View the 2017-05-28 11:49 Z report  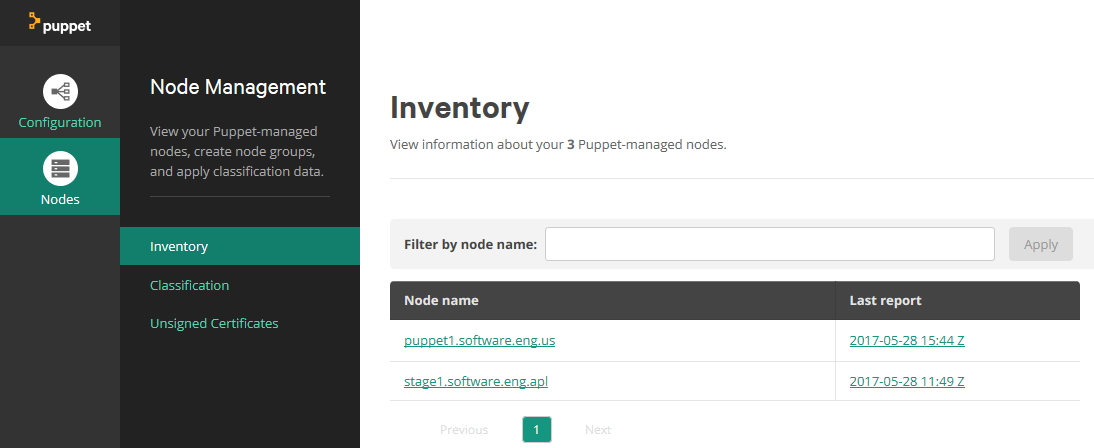click(907, 382)
